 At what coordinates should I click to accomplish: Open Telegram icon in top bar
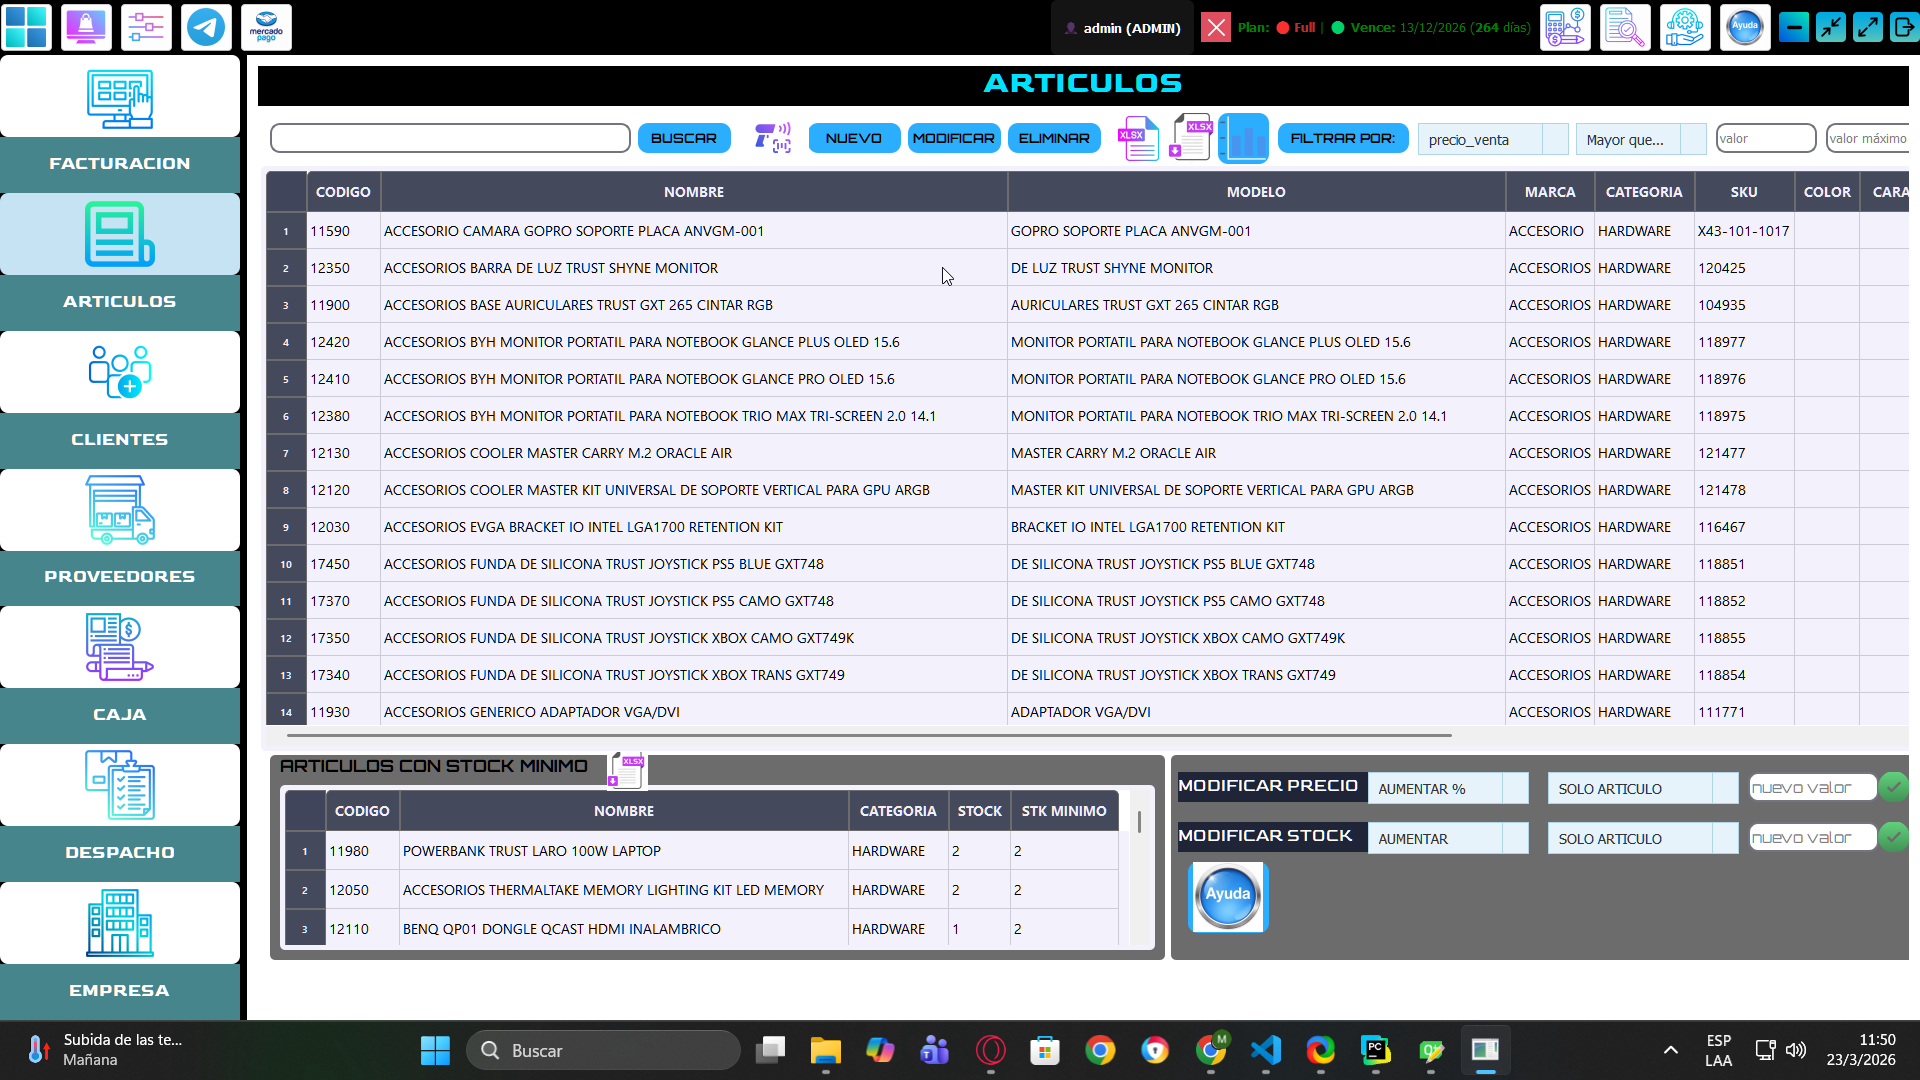(206, 27)
